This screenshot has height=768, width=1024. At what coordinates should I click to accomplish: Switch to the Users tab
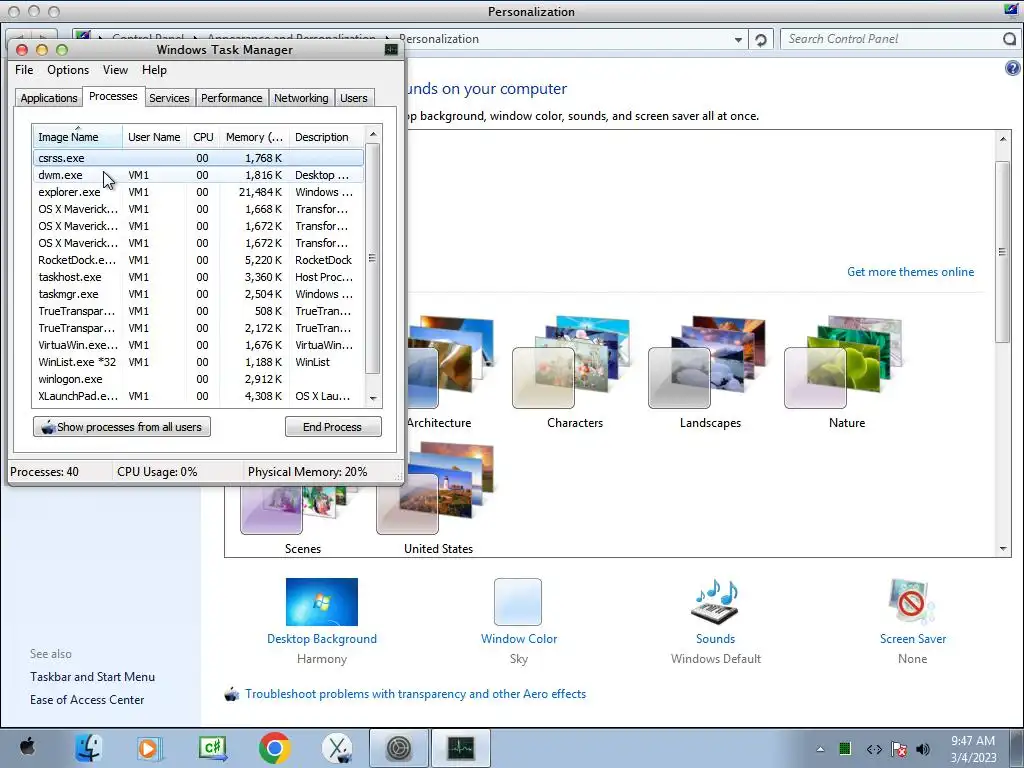click(x=353, y=98)
